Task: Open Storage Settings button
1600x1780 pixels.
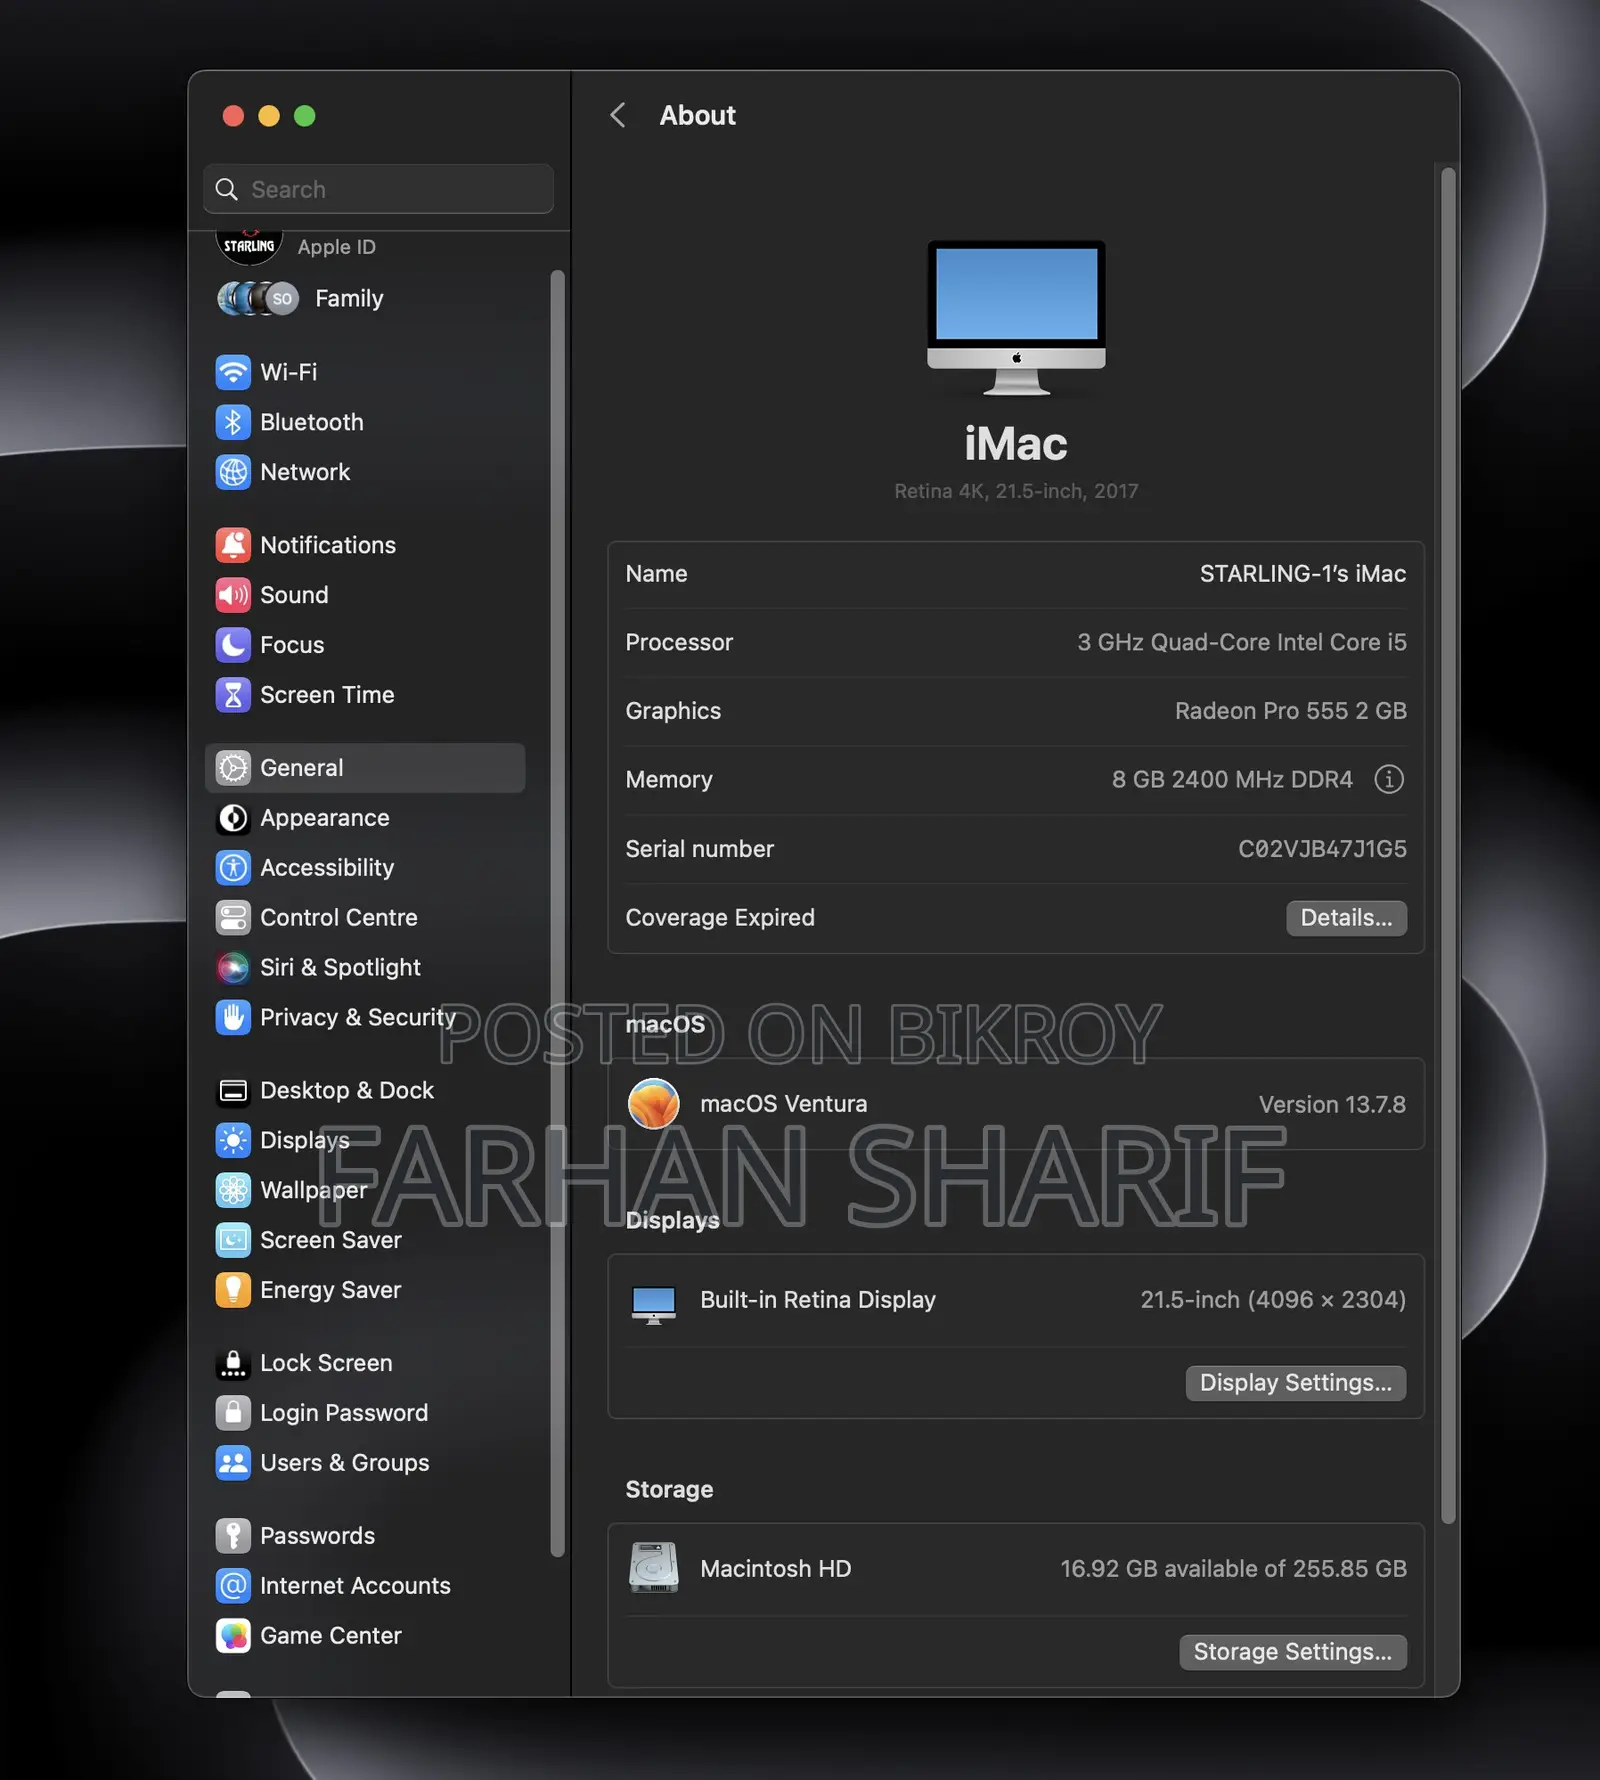Action: click(x=1292, y=1652)
